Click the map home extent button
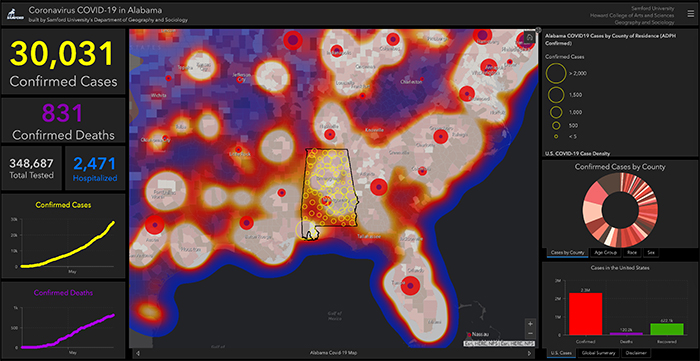The height and width of the screenshot is (361, 700). coord(529,37)
